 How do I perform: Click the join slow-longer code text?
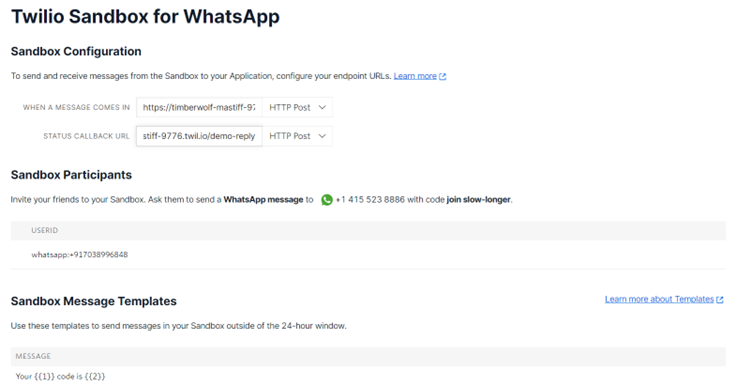(x=479, y=199)
